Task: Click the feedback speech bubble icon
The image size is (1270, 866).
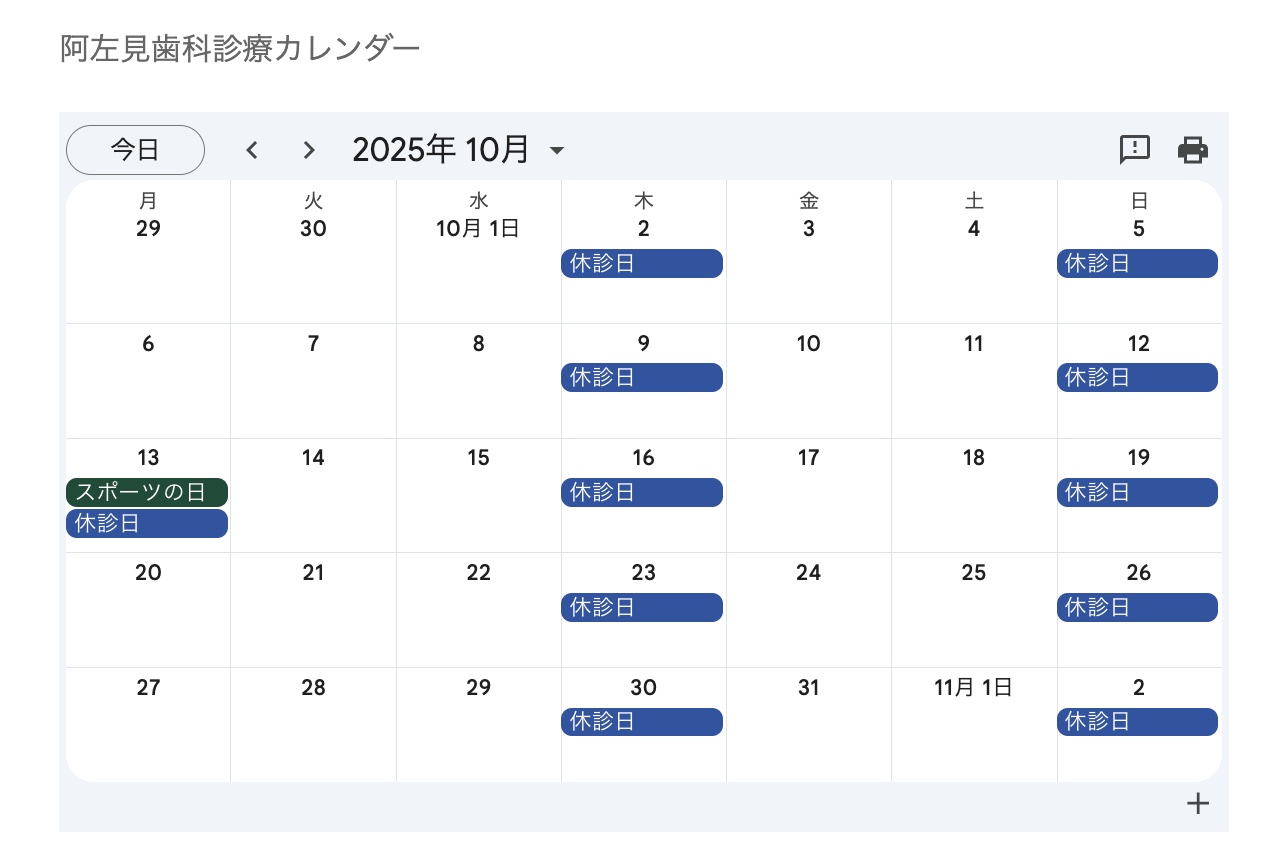Action: 1134,150
